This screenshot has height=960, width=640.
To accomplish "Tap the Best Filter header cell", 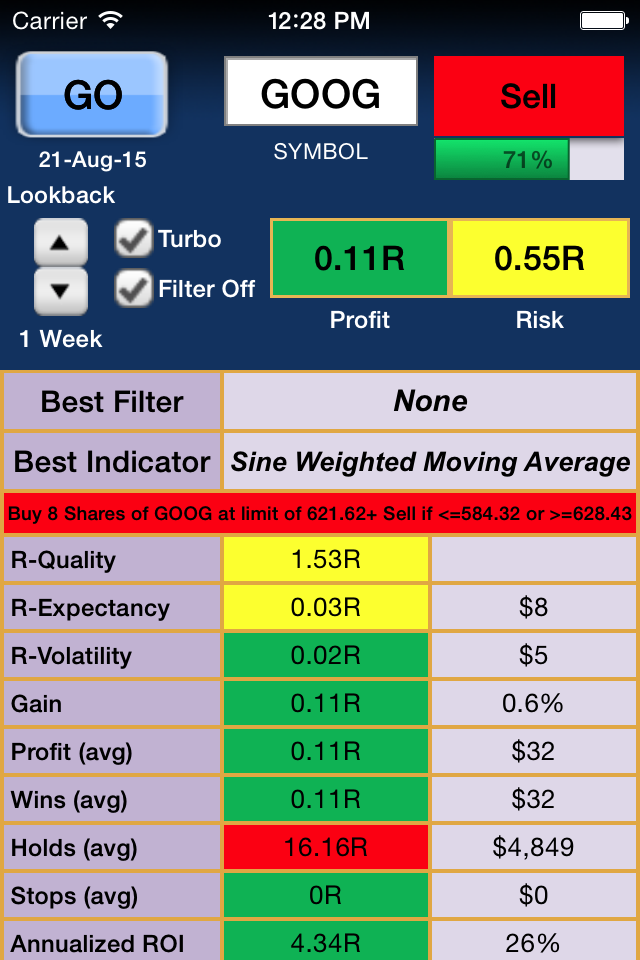I will (x=112, y=402).
